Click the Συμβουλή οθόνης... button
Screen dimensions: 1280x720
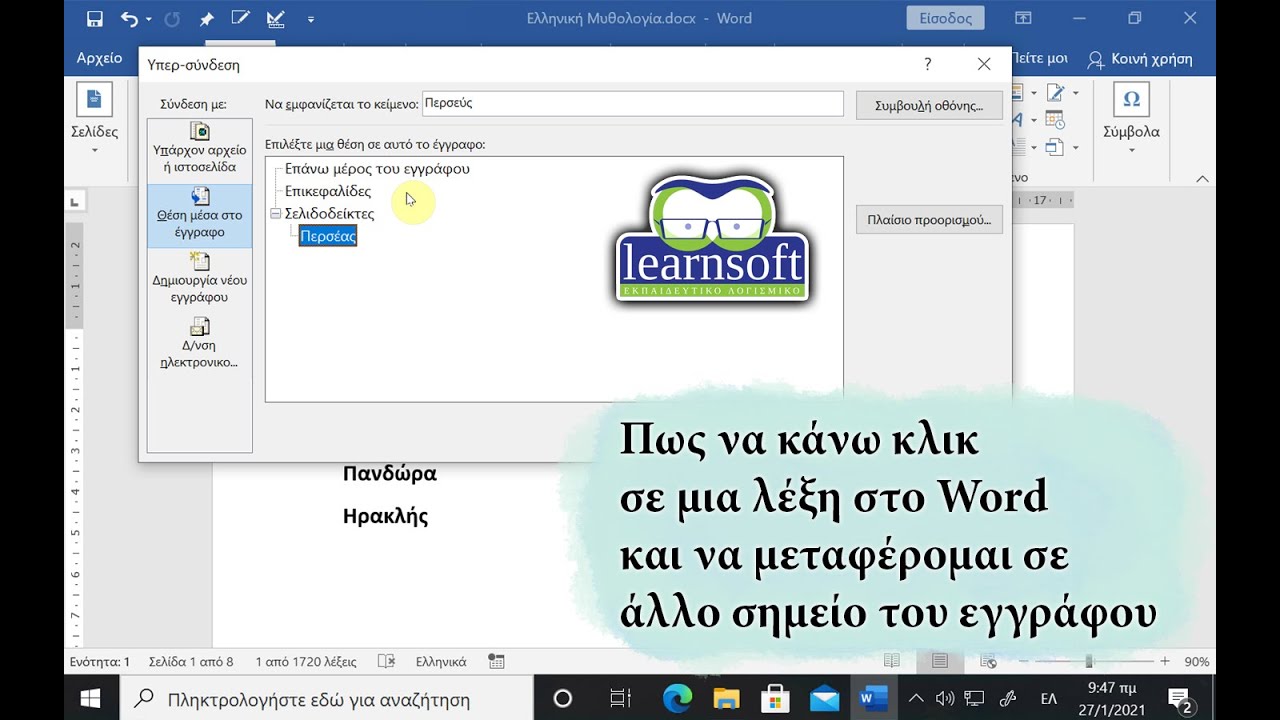(929, 105)
